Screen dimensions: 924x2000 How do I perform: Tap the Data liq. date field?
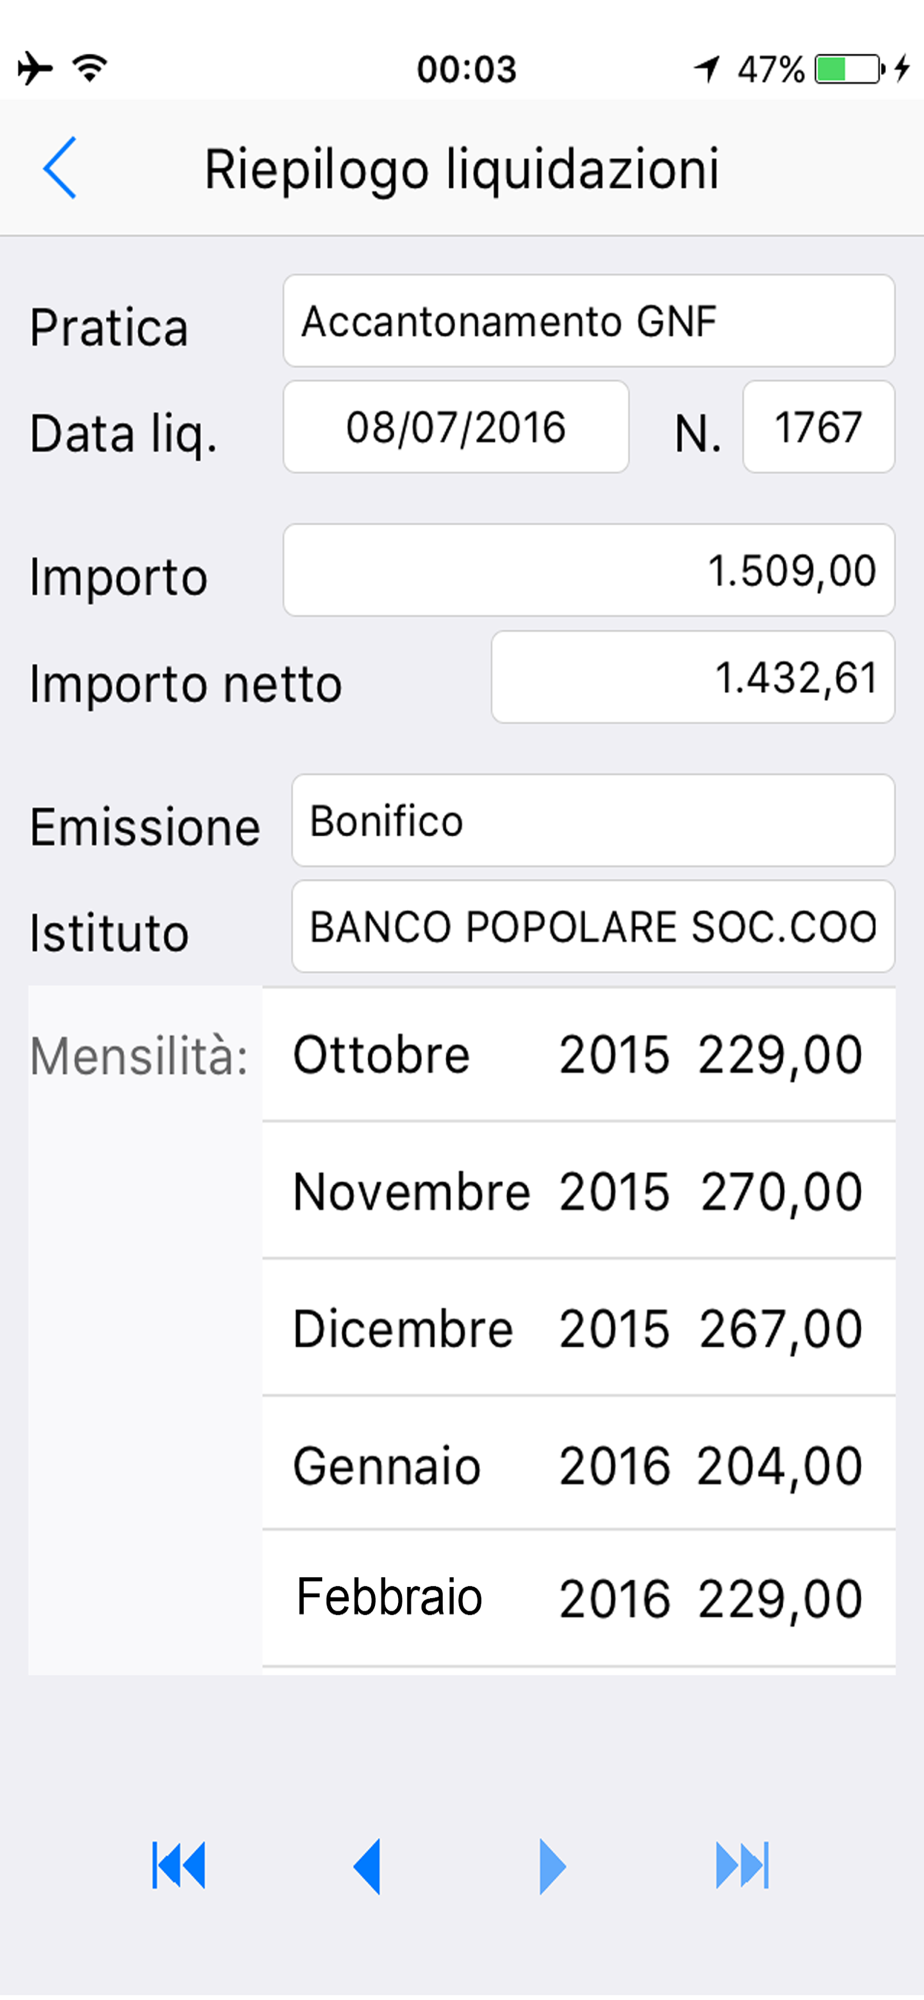pos(456,427)
